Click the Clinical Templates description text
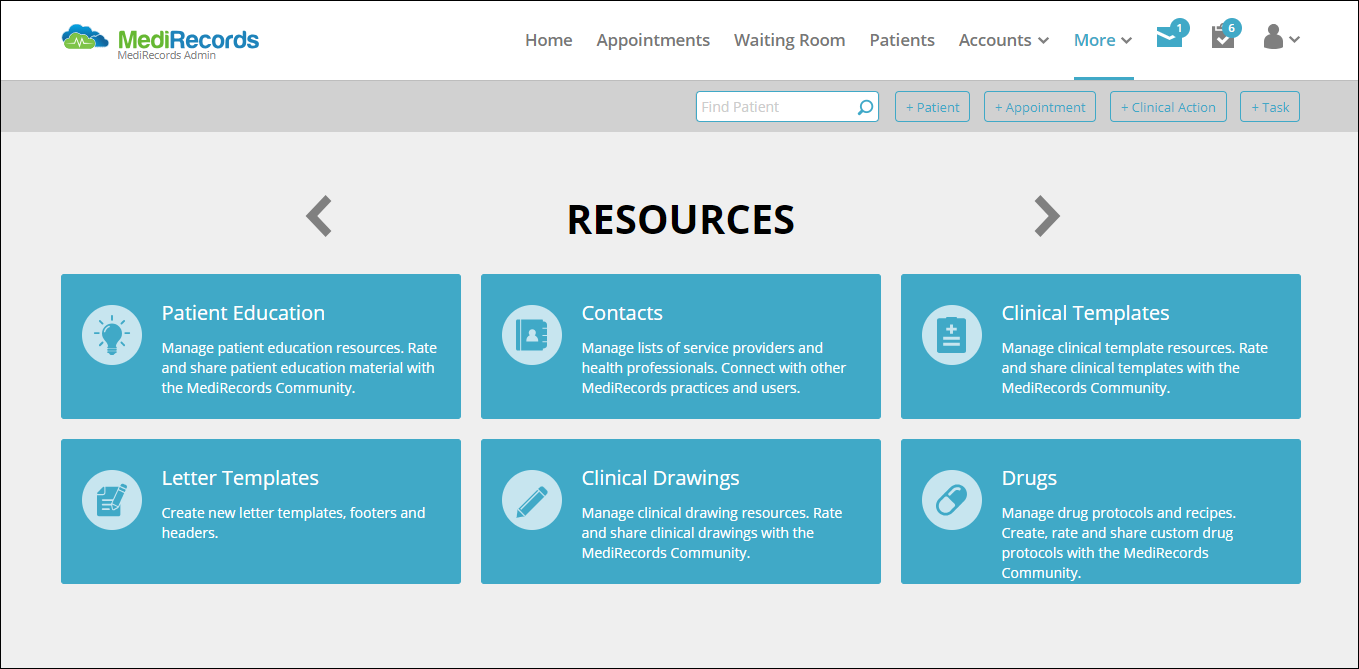This screenshot has height=669, width=1359. (x=1135, y=368)
